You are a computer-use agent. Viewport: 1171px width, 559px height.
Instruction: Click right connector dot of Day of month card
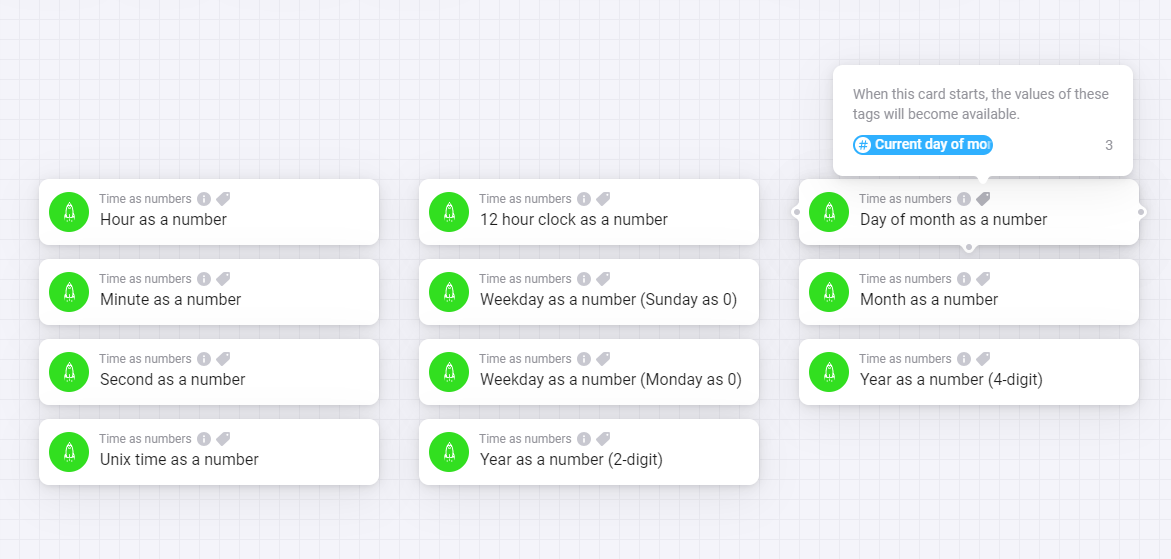point(1140,212)
